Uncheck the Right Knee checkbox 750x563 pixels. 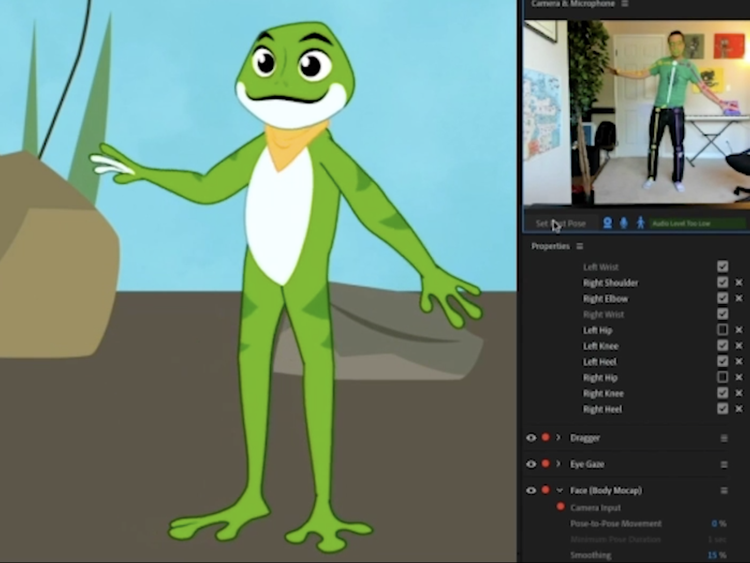click(x=723, y=393)
